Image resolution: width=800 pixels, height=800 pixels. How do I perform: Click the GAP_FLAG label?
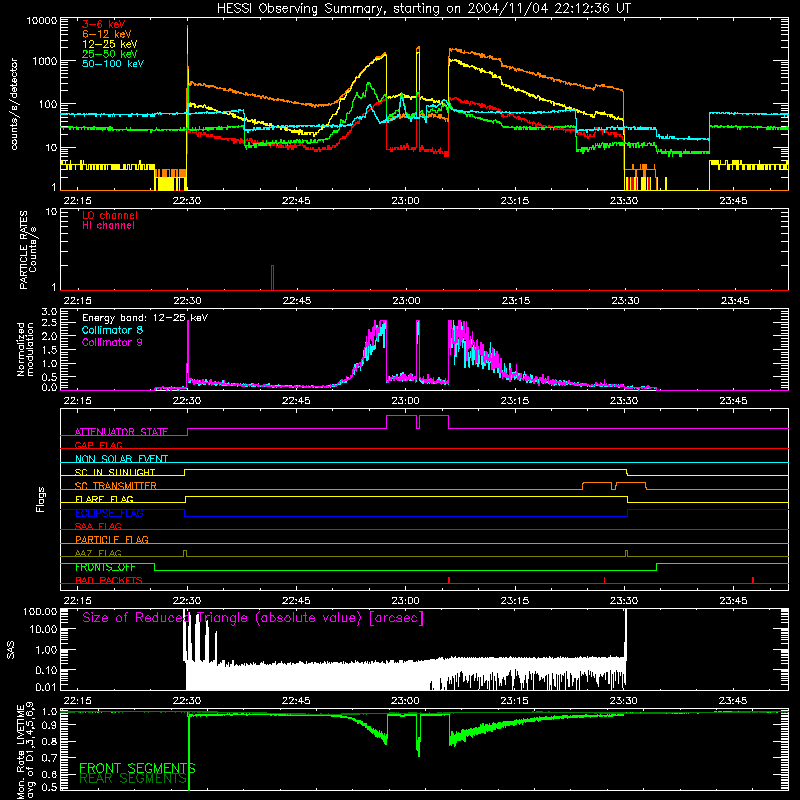click(x=98, y=445)
